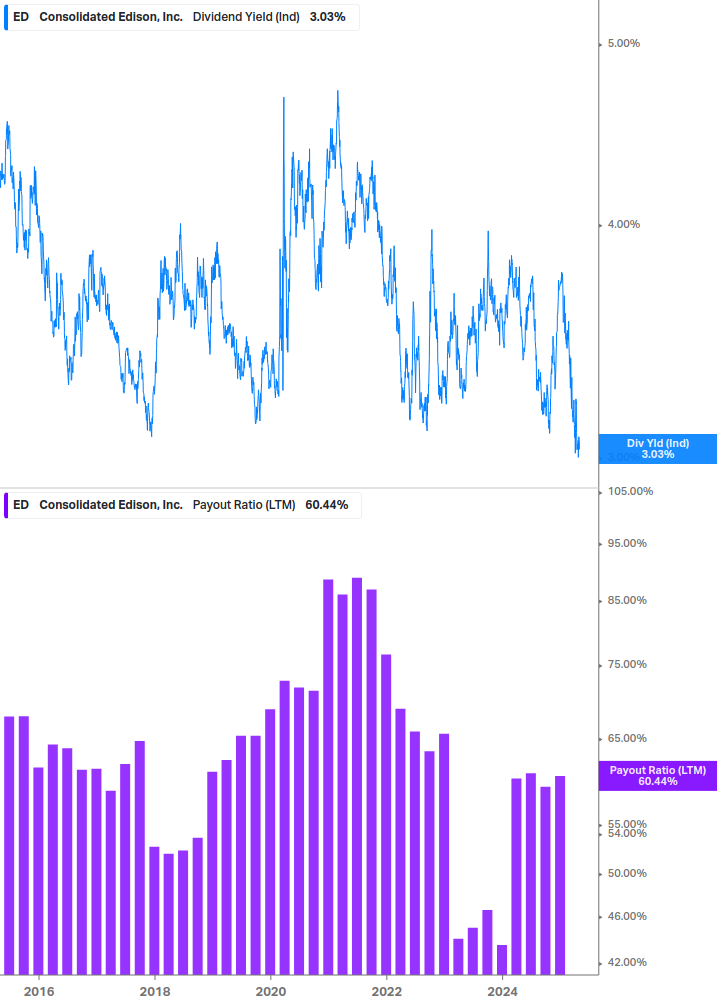This screenshot has width=717, height=1005.
Task: Click the 2022 time axis label
Action: pos(387,992)
